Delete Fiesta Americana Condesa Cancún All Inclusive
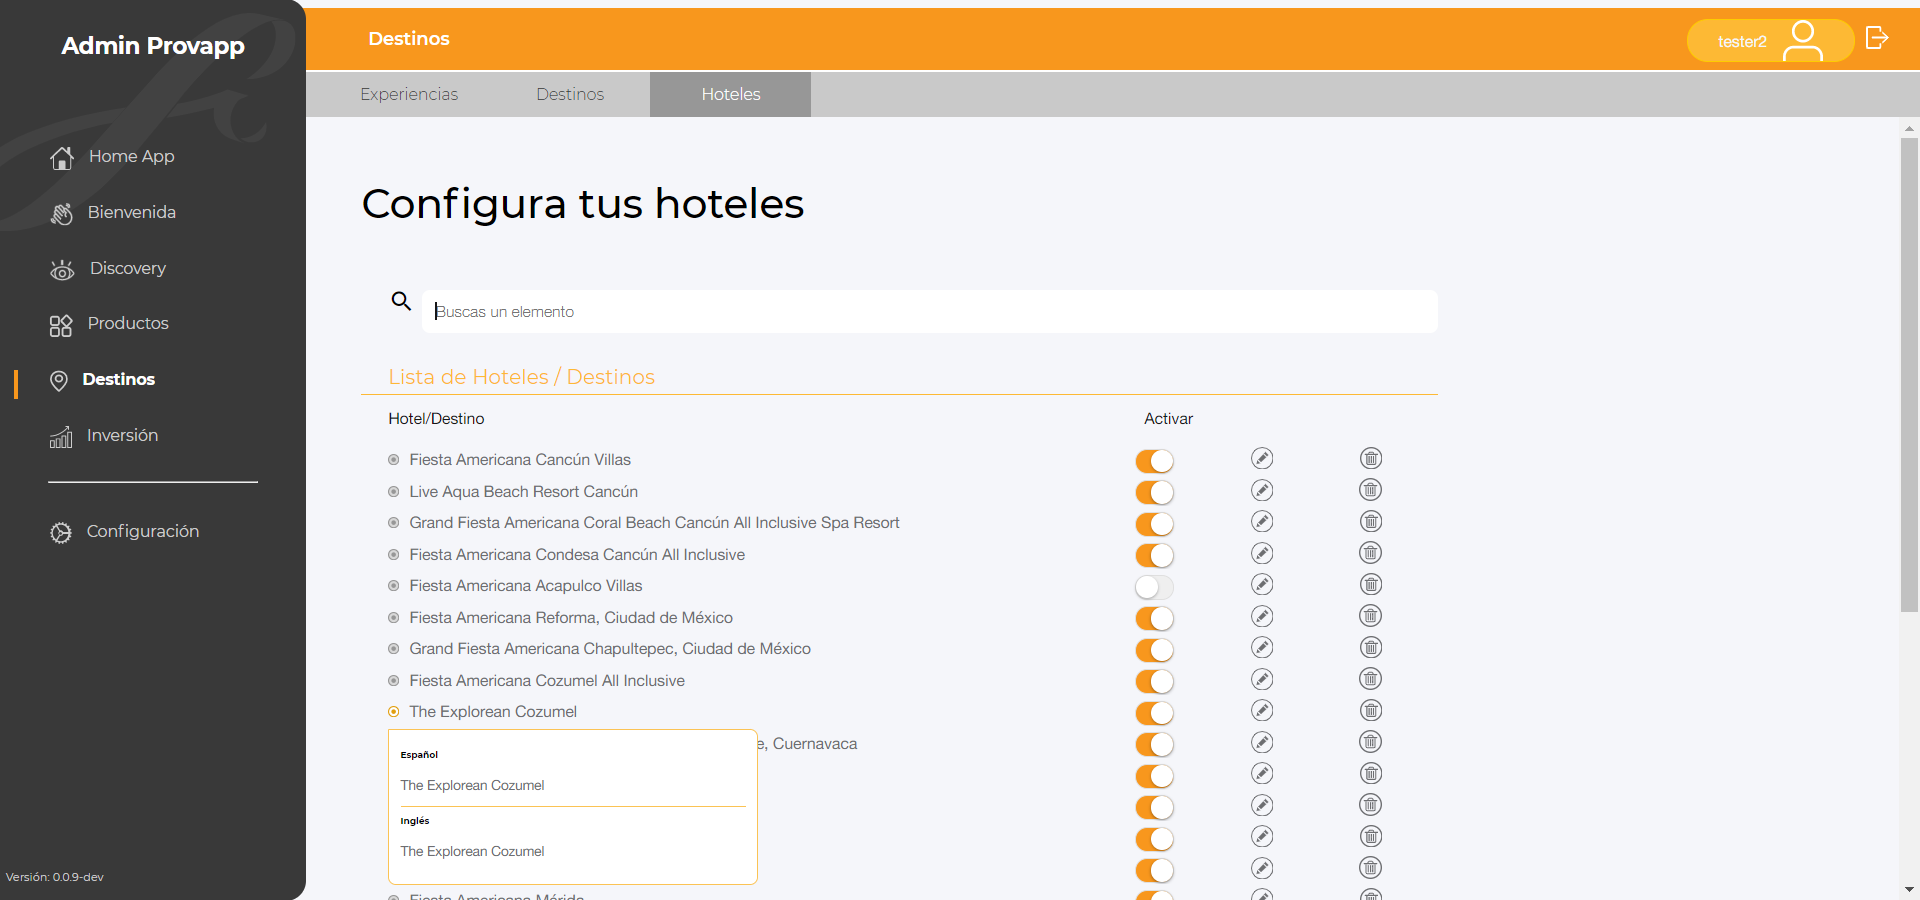This screenshot has height=900, width=1920. pyautogui.click(x=1371, y=553)
